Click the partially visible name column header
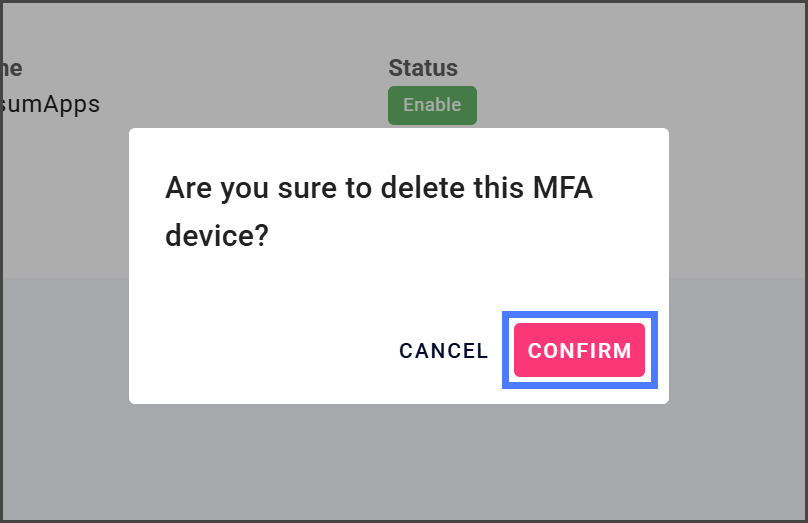This screenshot has height=523, width=808. coord(11,68)
